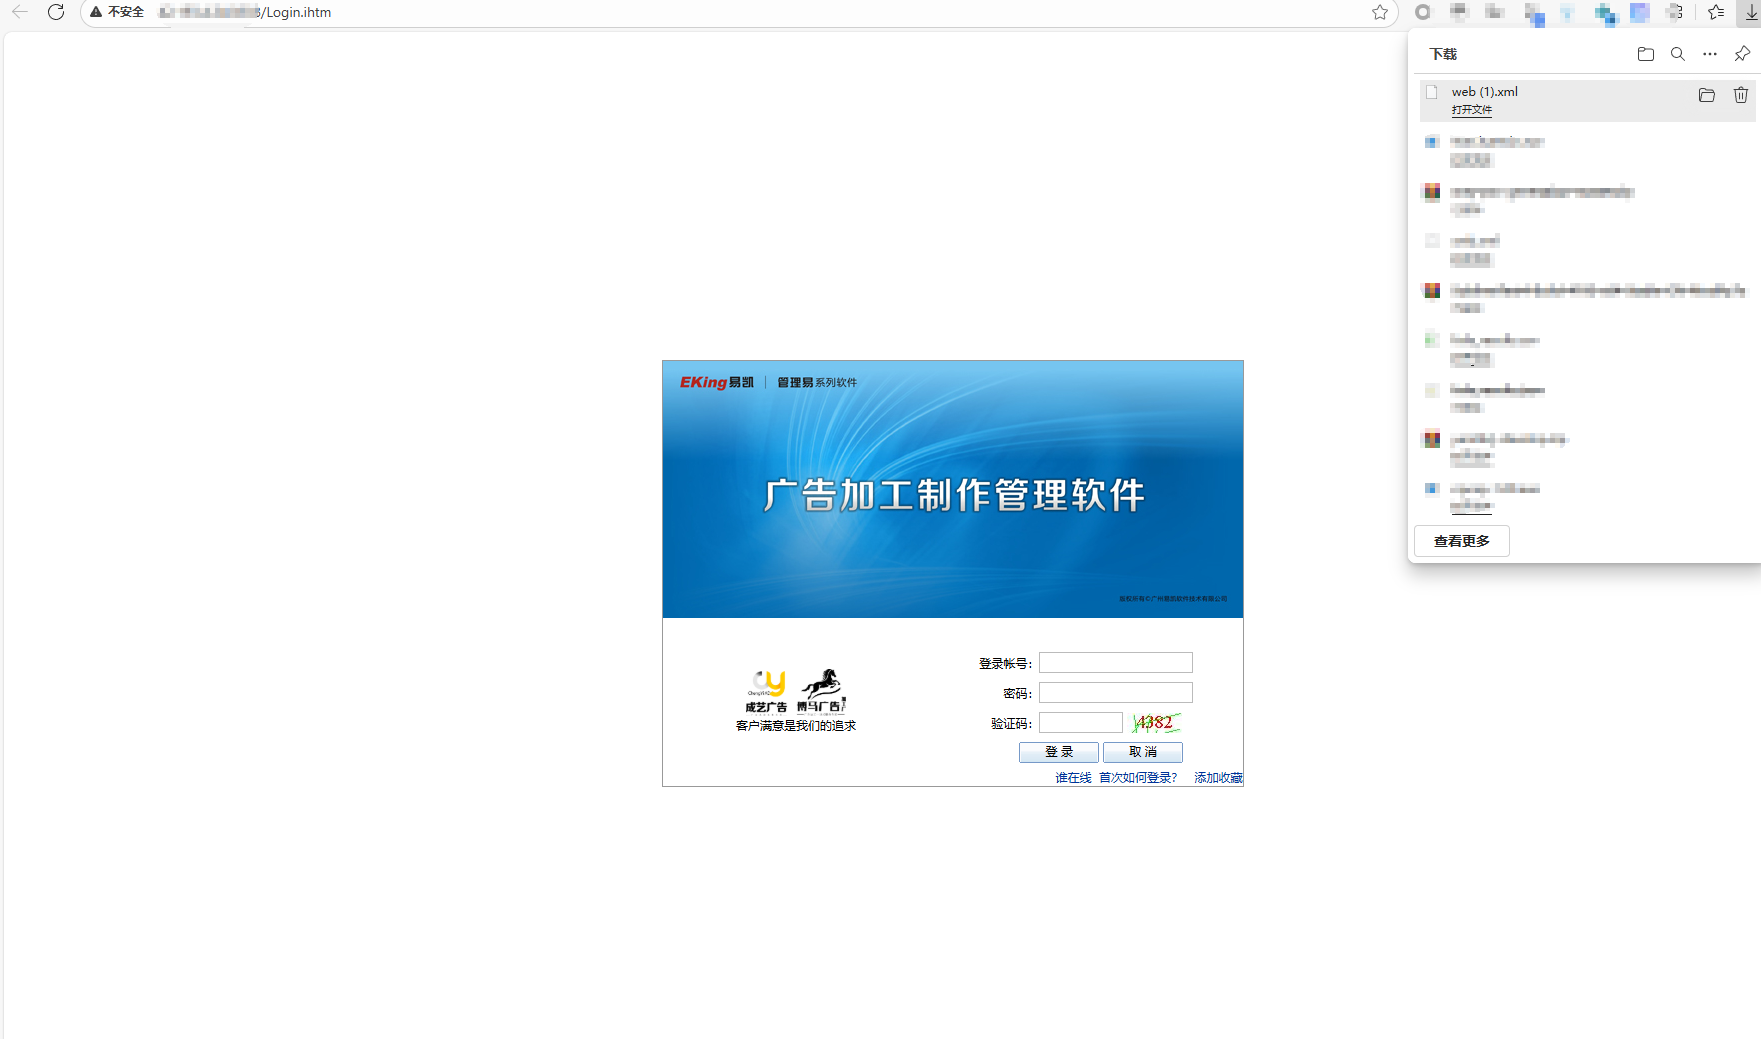Search downloads using the magnifier icon

click(1677, 54)
